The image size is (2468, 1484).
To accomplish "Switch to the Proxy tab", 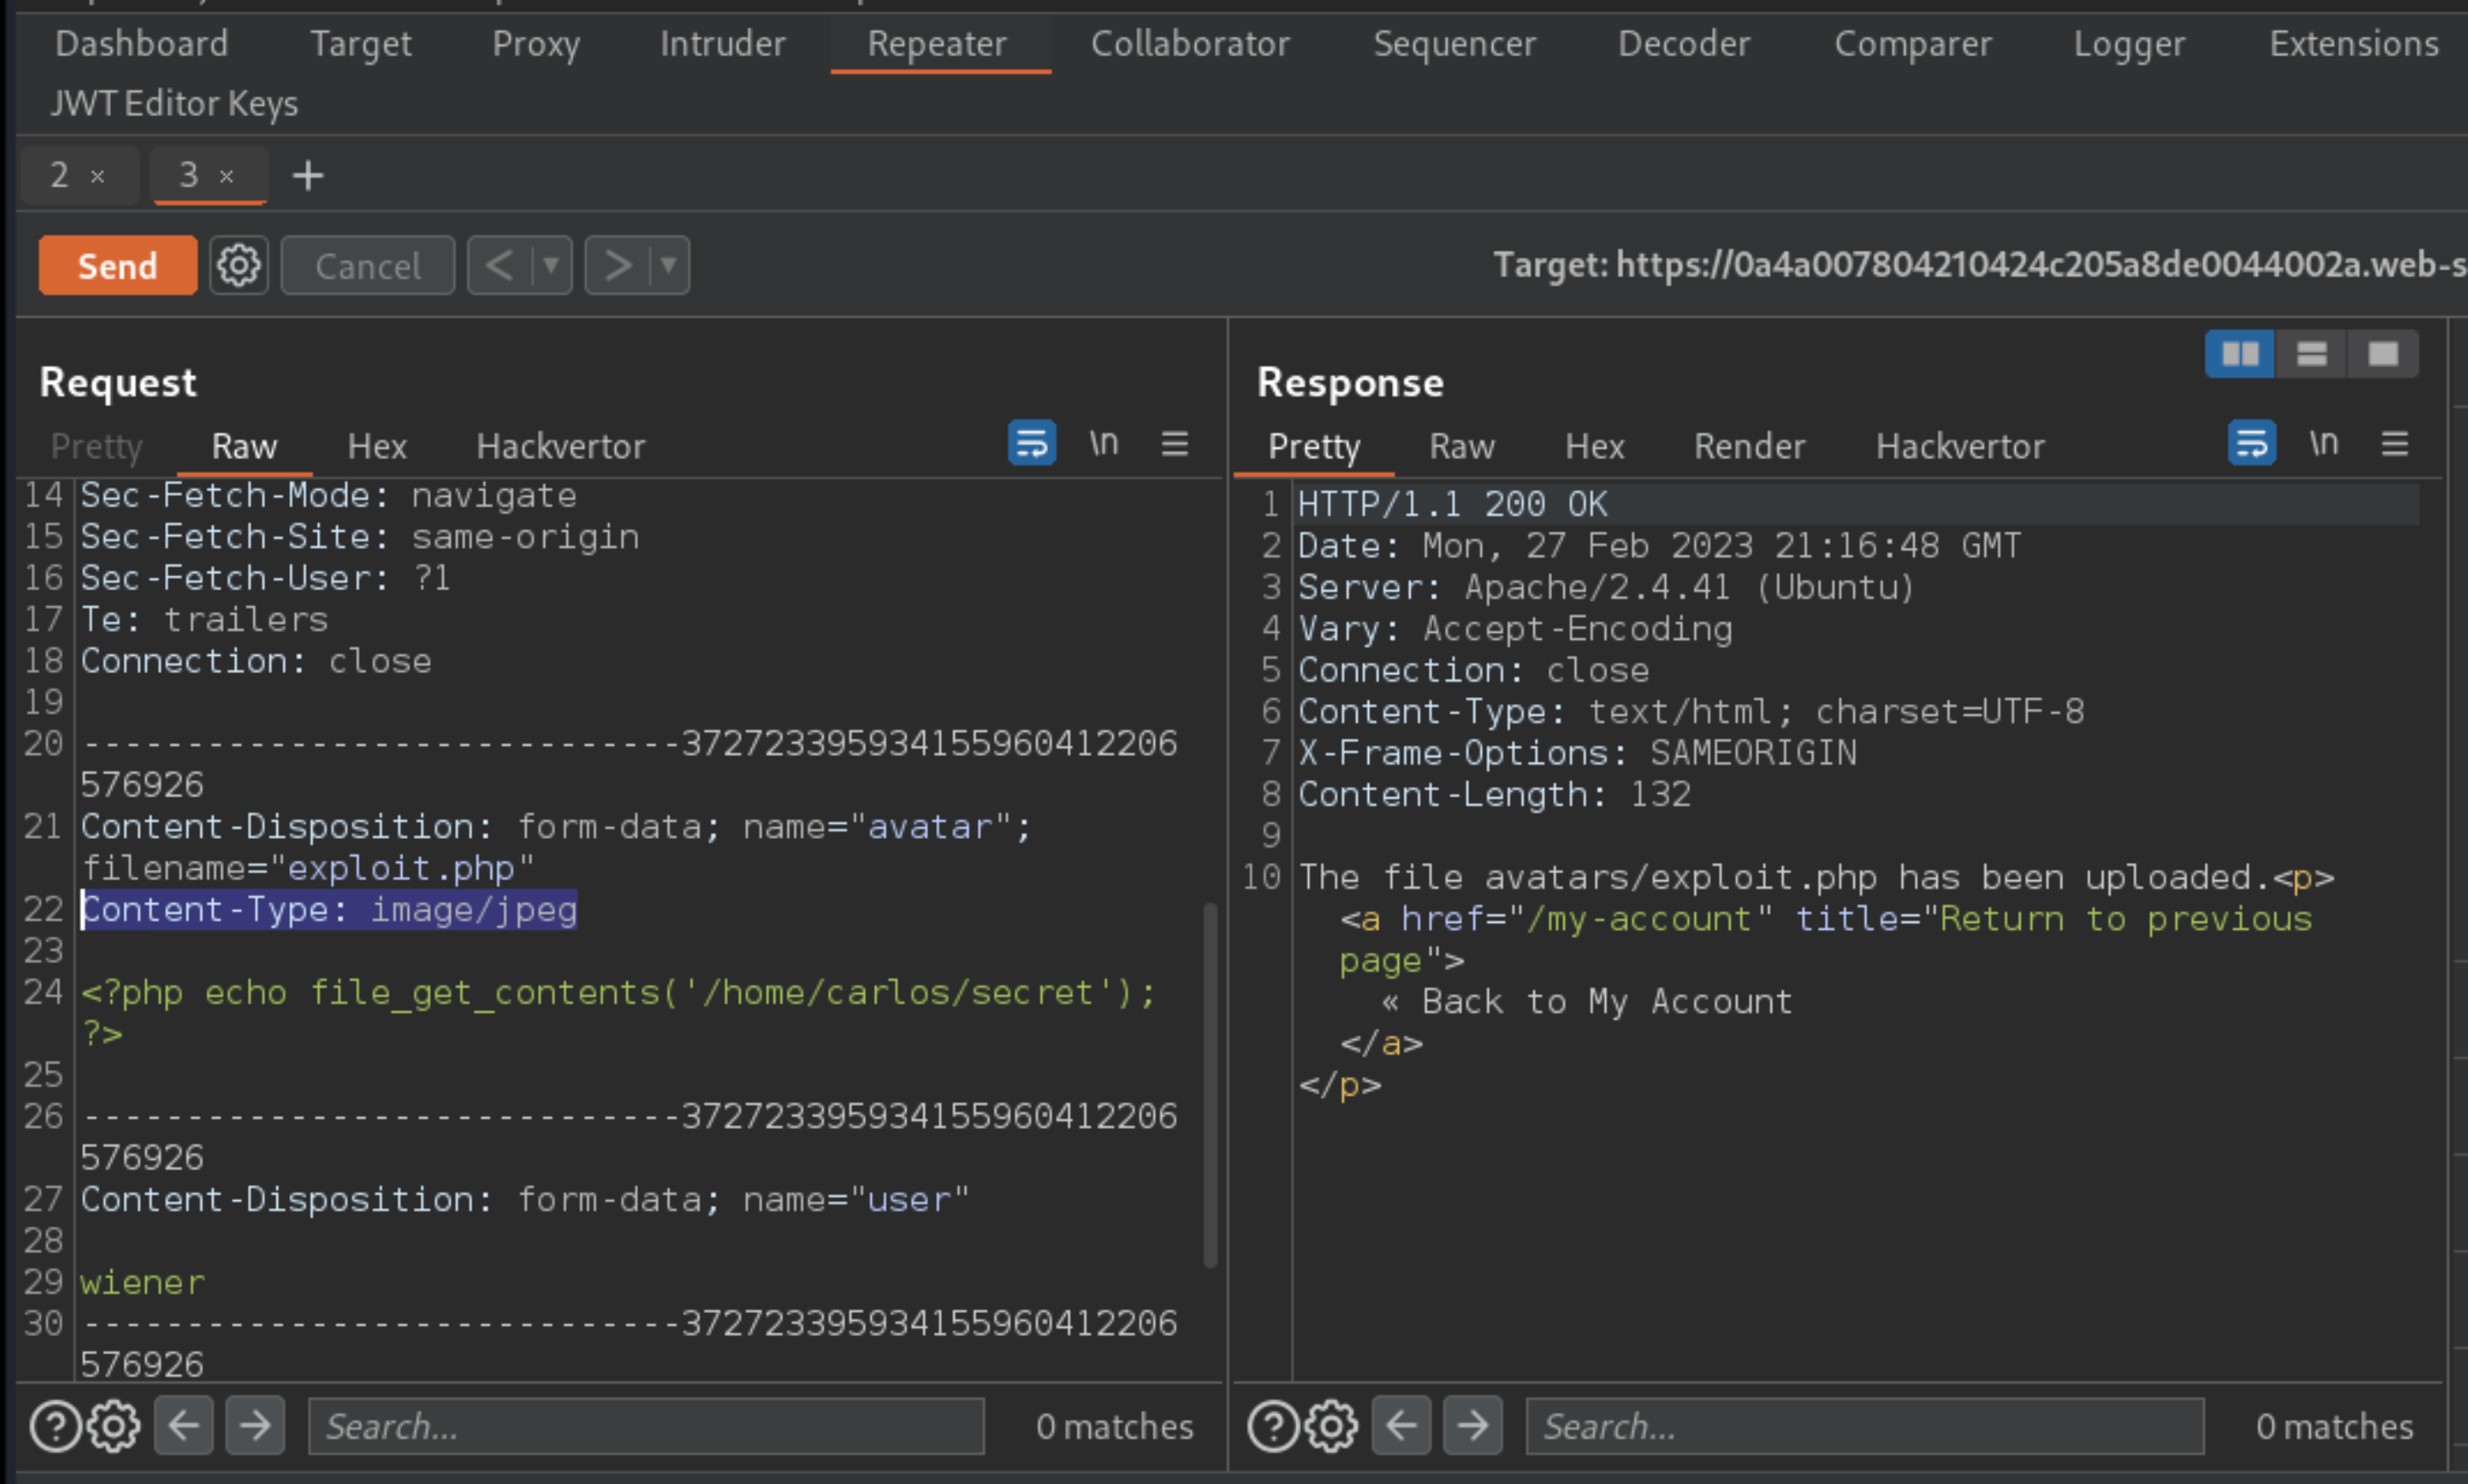I will tap(536, 44).
